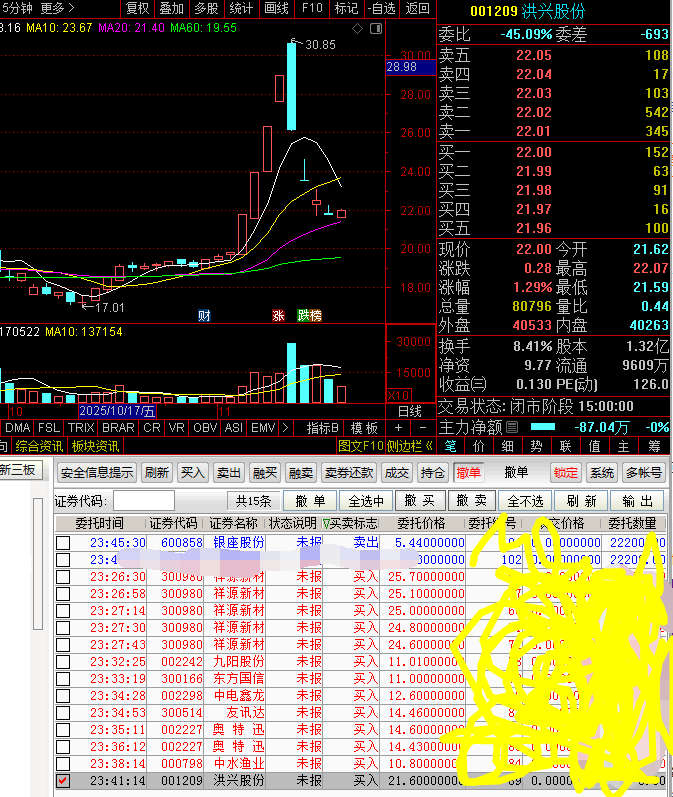Collapse the 侧边栏 sidebar
Image resolution: width=673 pixels, height=797 pixels.
point(410,446)
